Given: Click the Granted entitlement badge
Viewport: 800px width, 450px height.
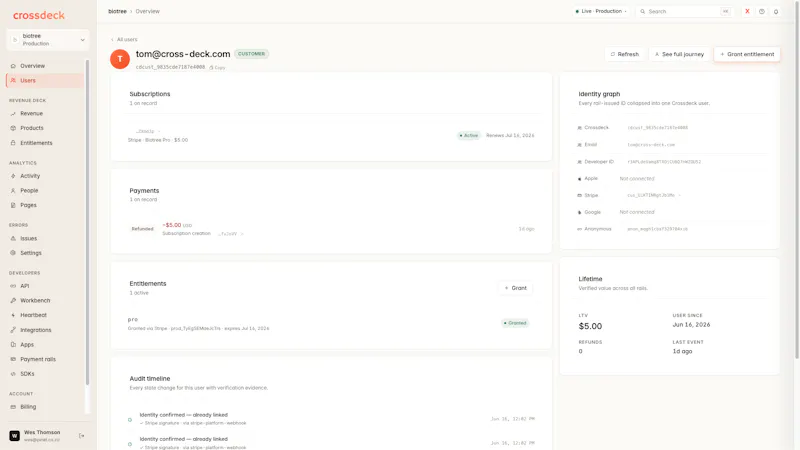Looking at the screenshot, I should tap(515, 323).
